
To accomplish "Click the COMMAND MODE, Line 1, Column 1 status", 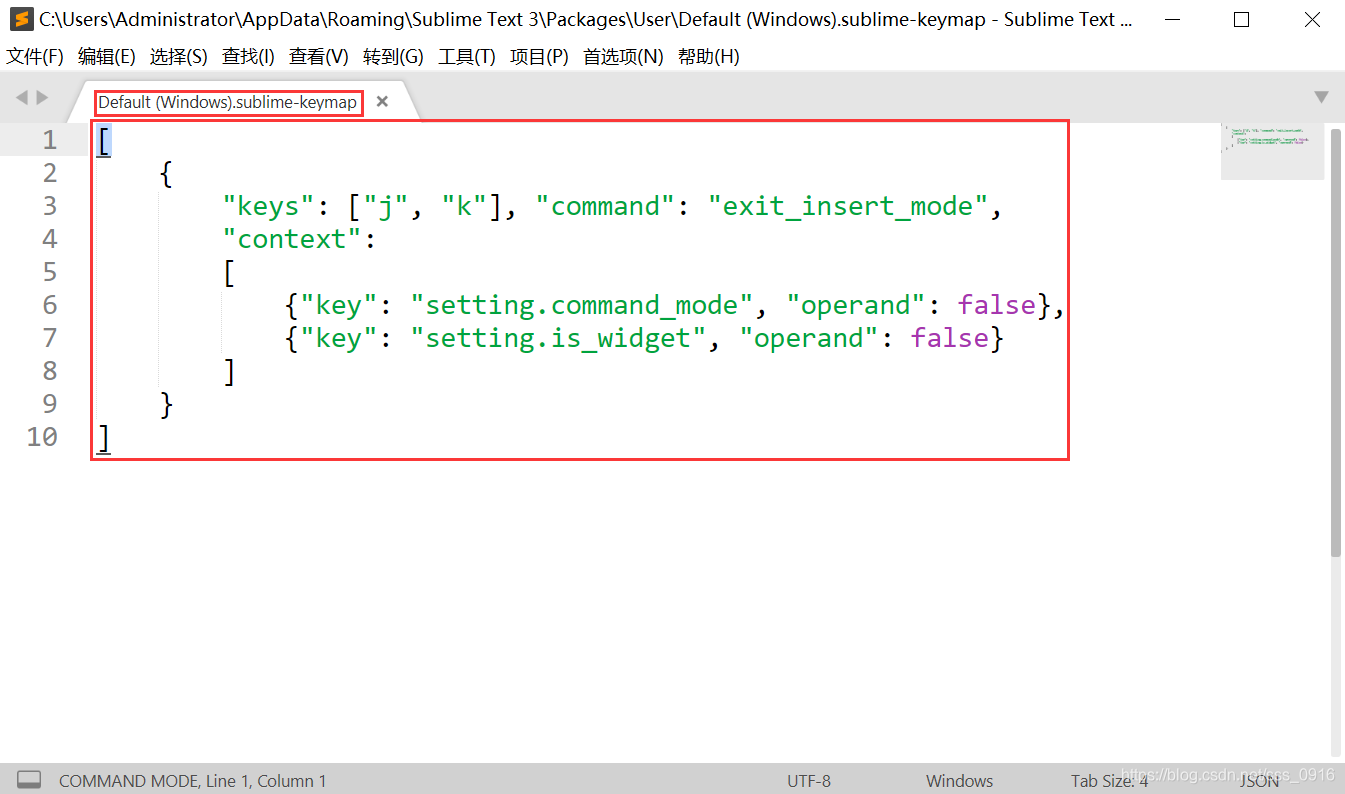I will 193,781.
